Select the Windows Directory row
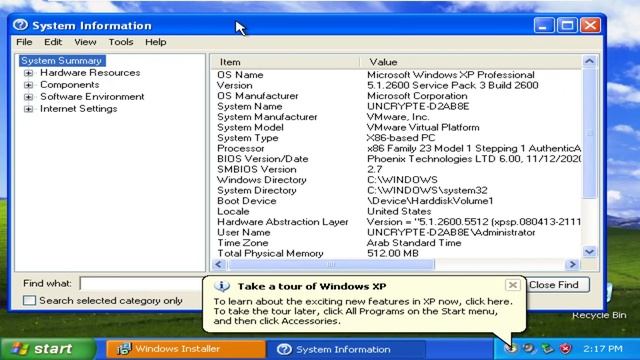640x360 pixels. coord(397,180)
